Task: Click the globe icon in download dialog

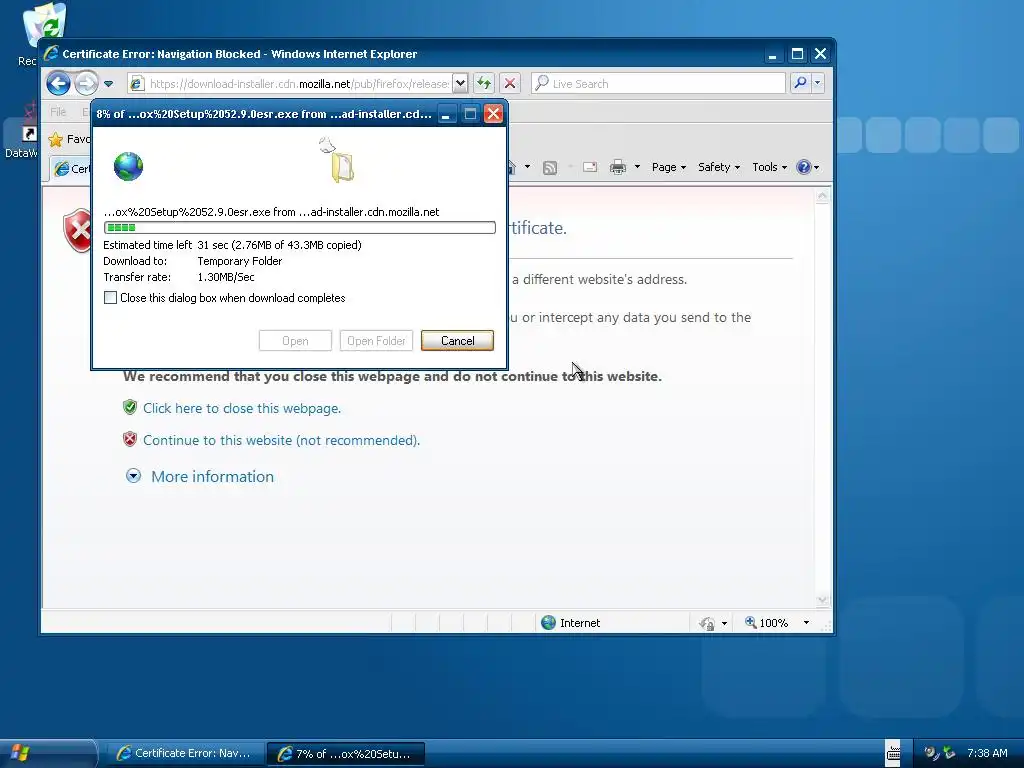Action: (x=128, y=166)
